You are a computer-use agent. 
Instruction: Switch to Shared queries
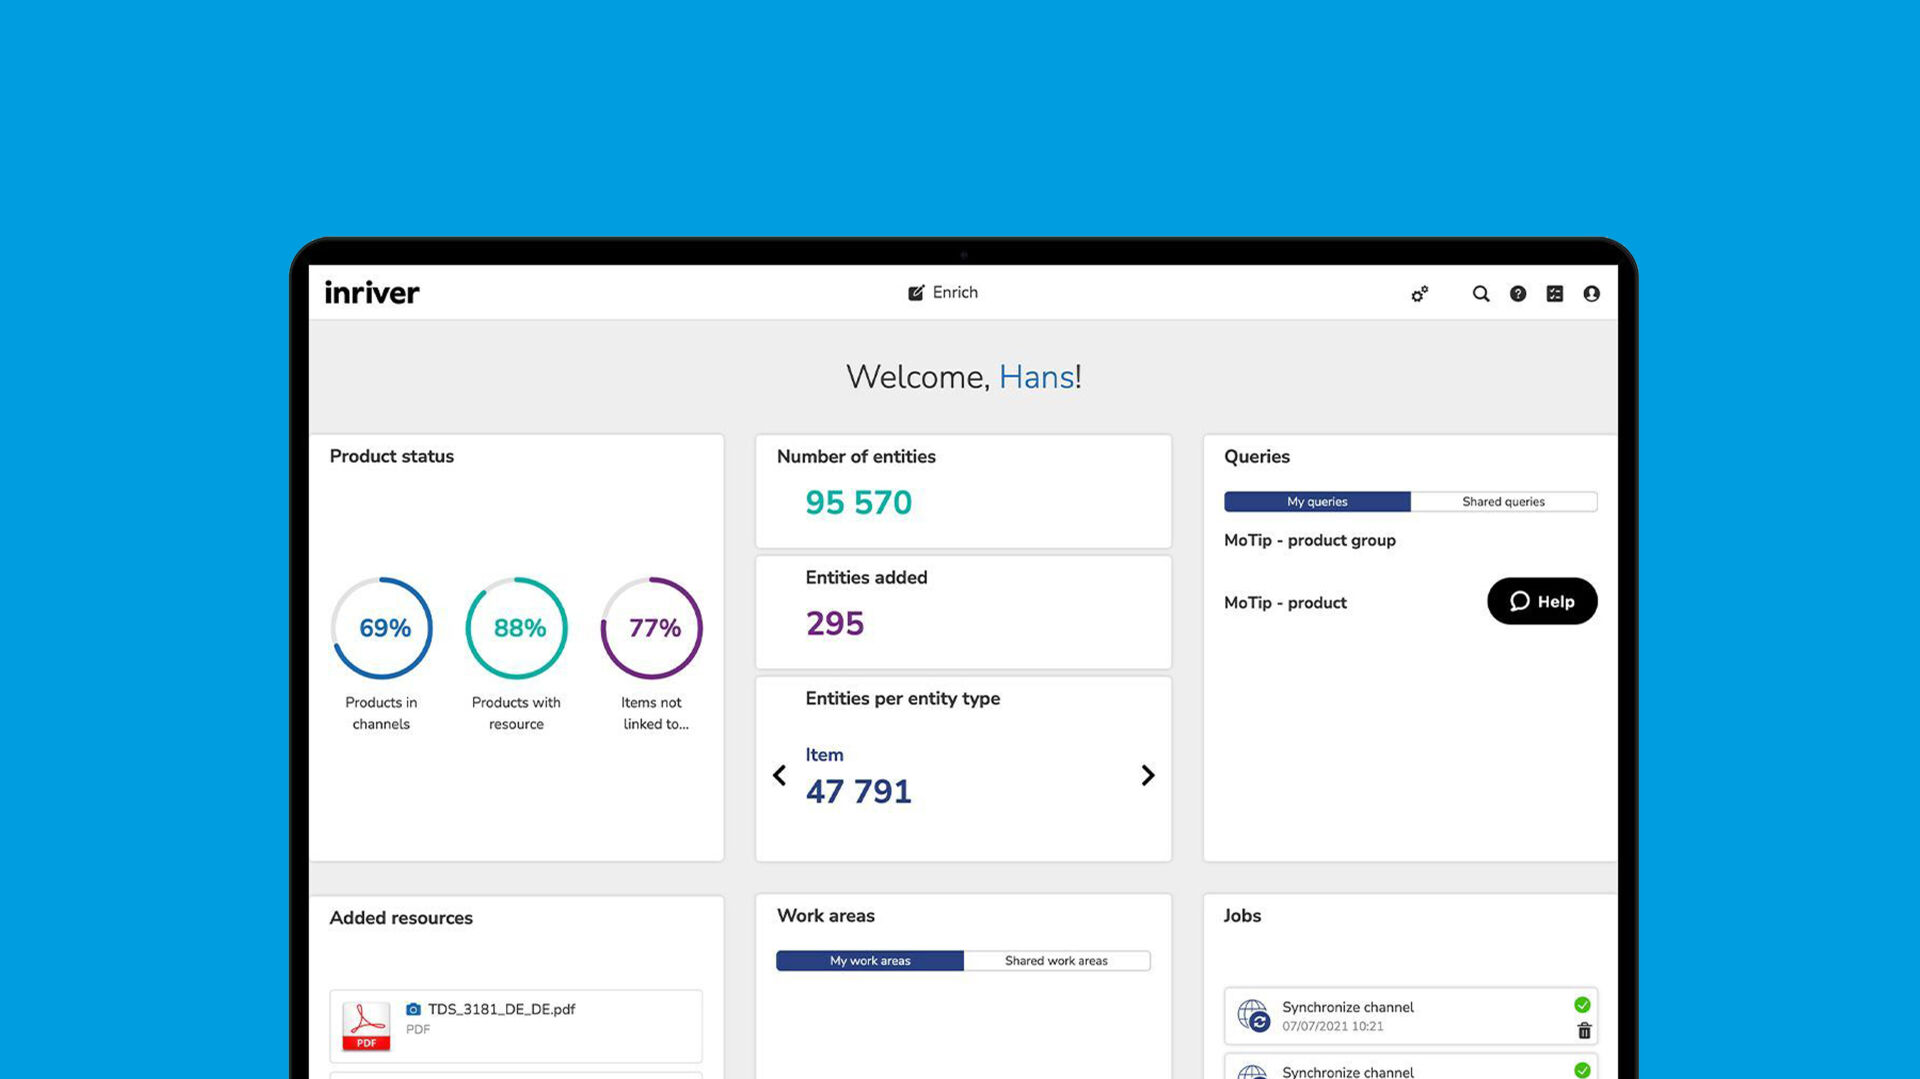(x=1503, y=502)
